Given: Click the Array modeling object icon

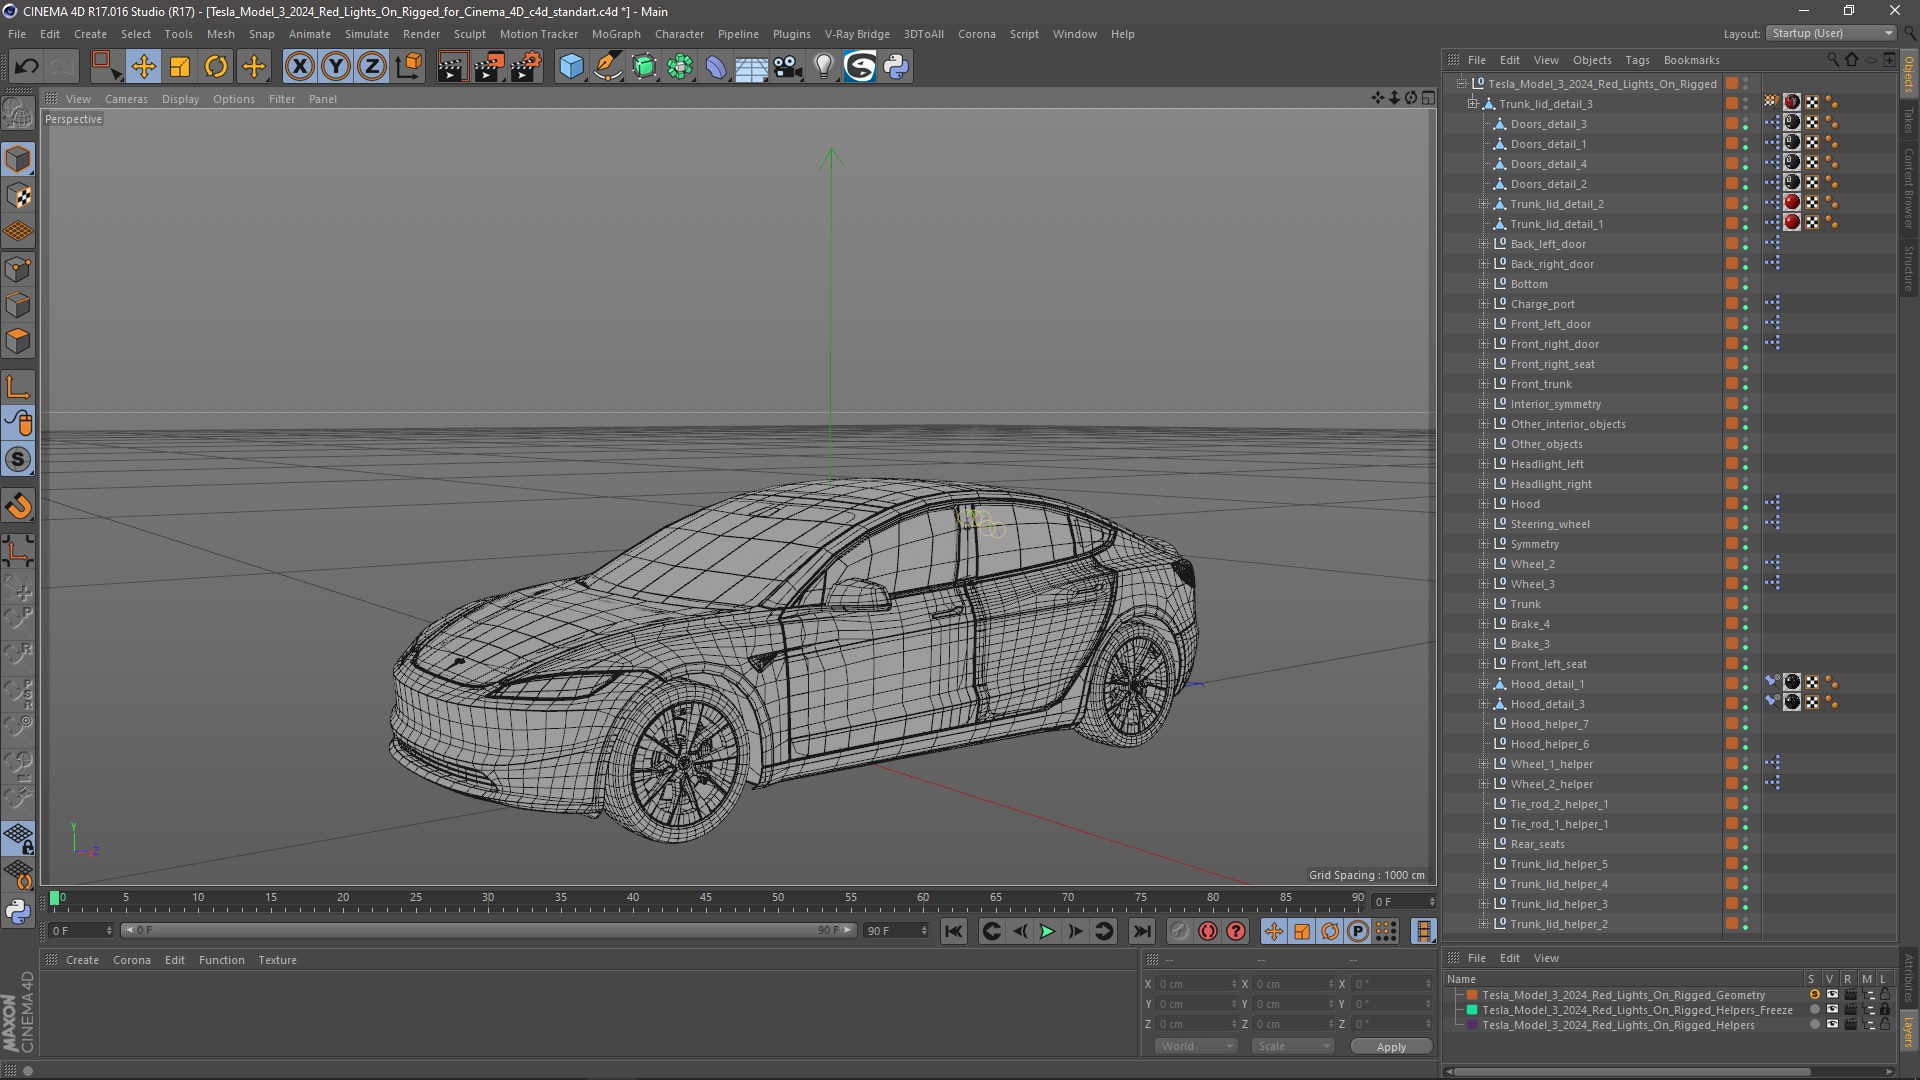Looking at the screenshot, I should click(680, 67).
